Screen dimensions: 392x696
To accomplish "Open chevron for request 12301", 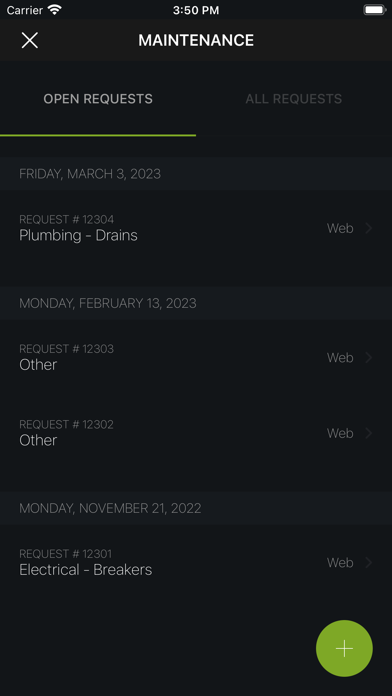I will tap(368, 563).
